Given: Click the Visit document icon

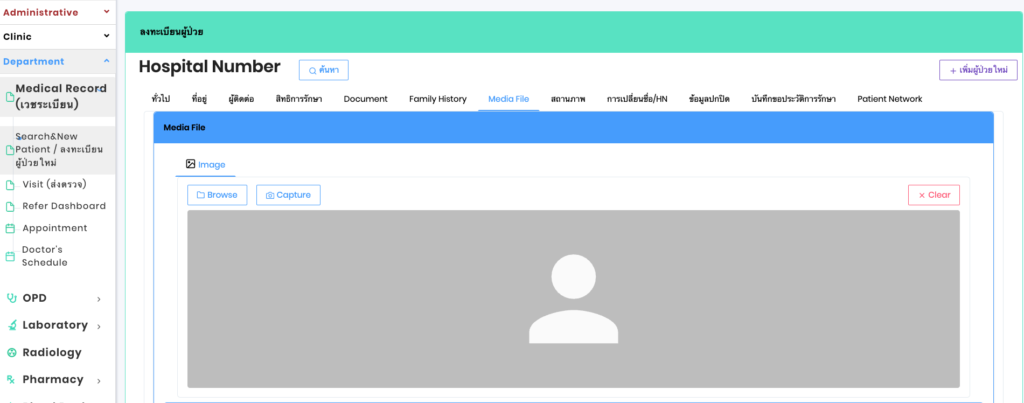Looking at the screenshot, I should coord(10,184).
